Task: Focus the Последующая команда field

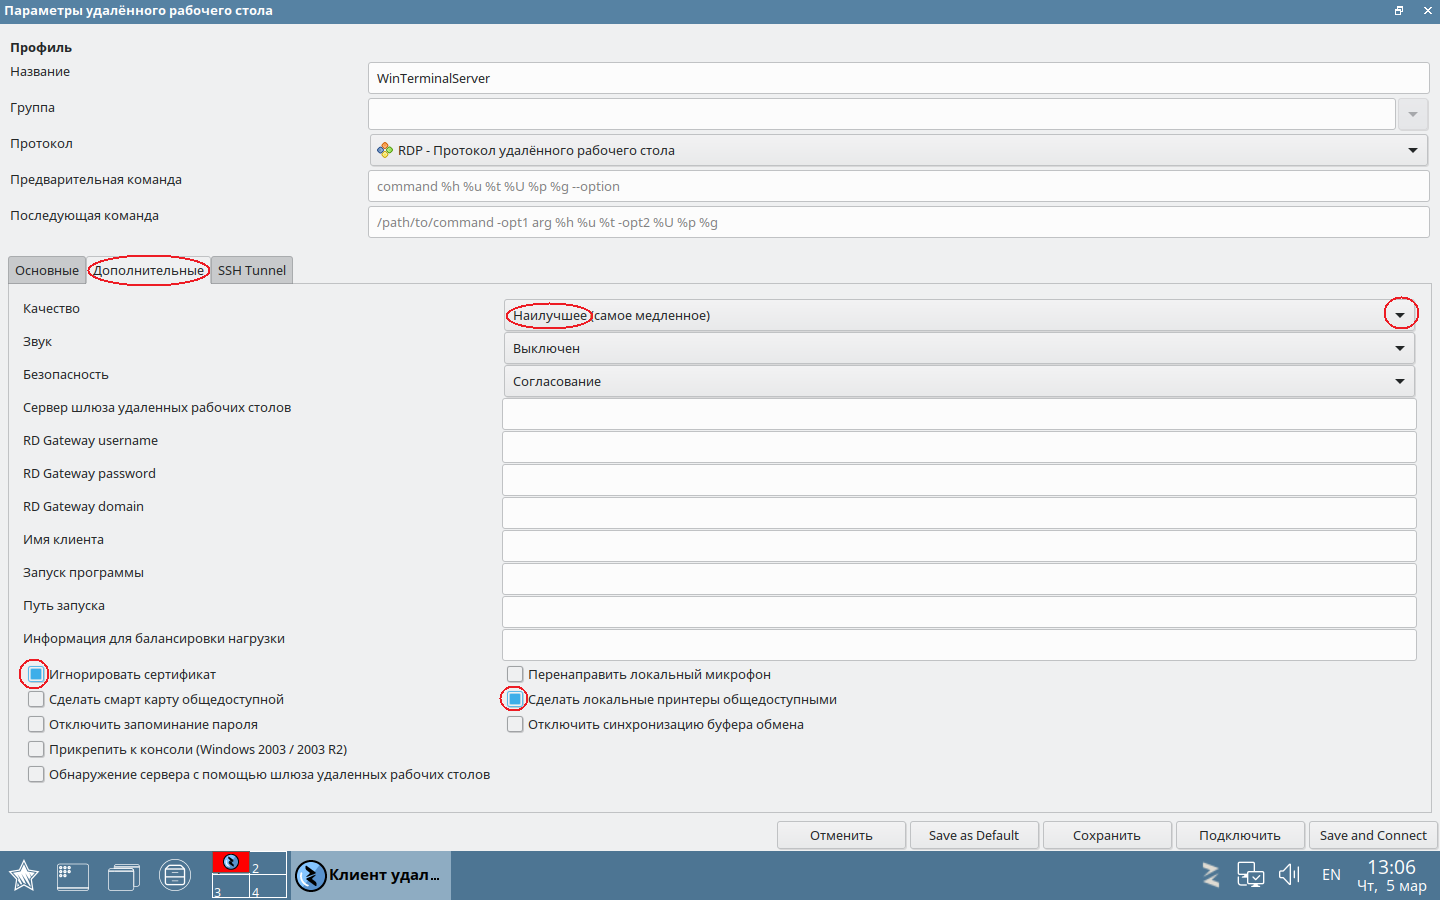Action: (x=898, y=222)
